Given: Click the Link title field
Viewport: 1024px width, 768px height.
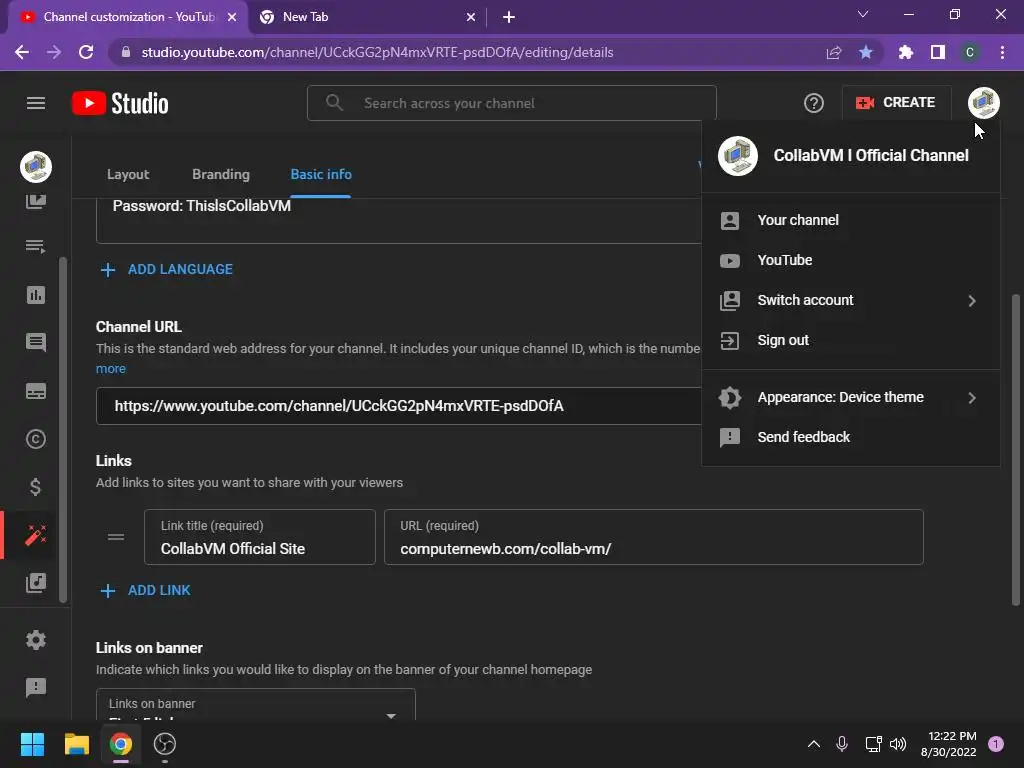Looking at the screenshot, I should pos(259,537).
